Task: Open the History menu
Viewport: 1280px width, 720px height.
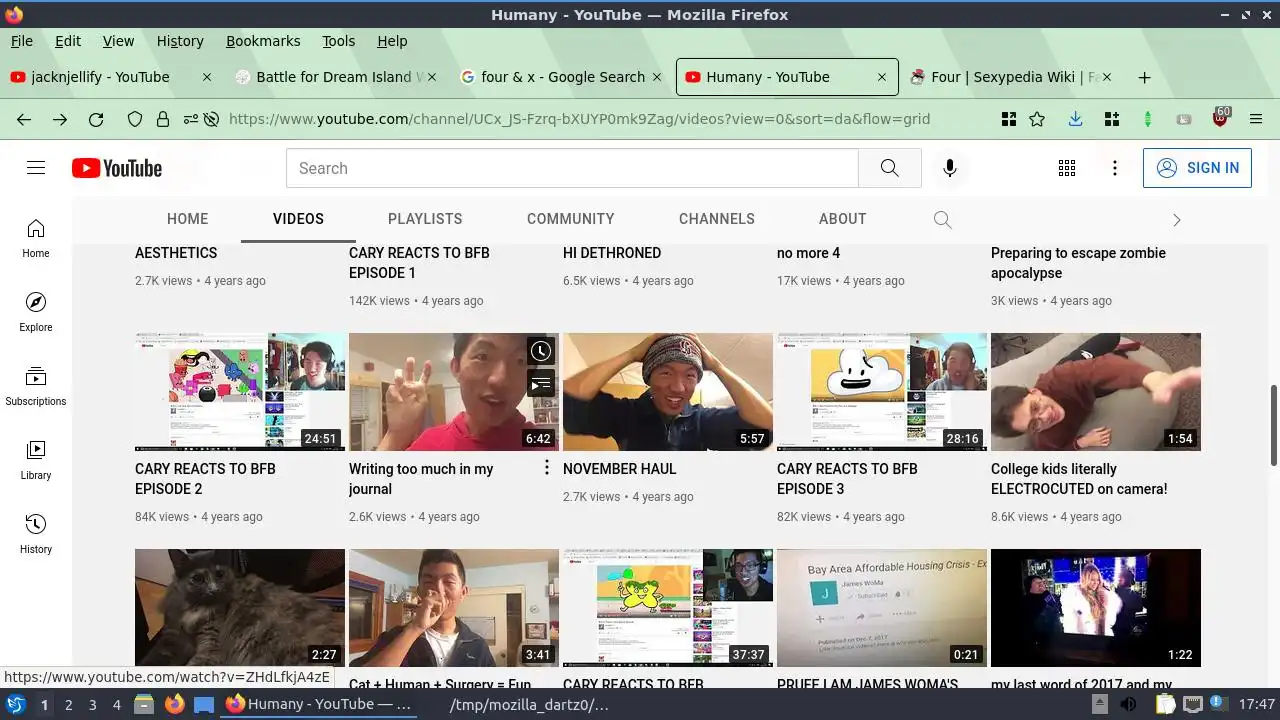Action: [180, 41]
